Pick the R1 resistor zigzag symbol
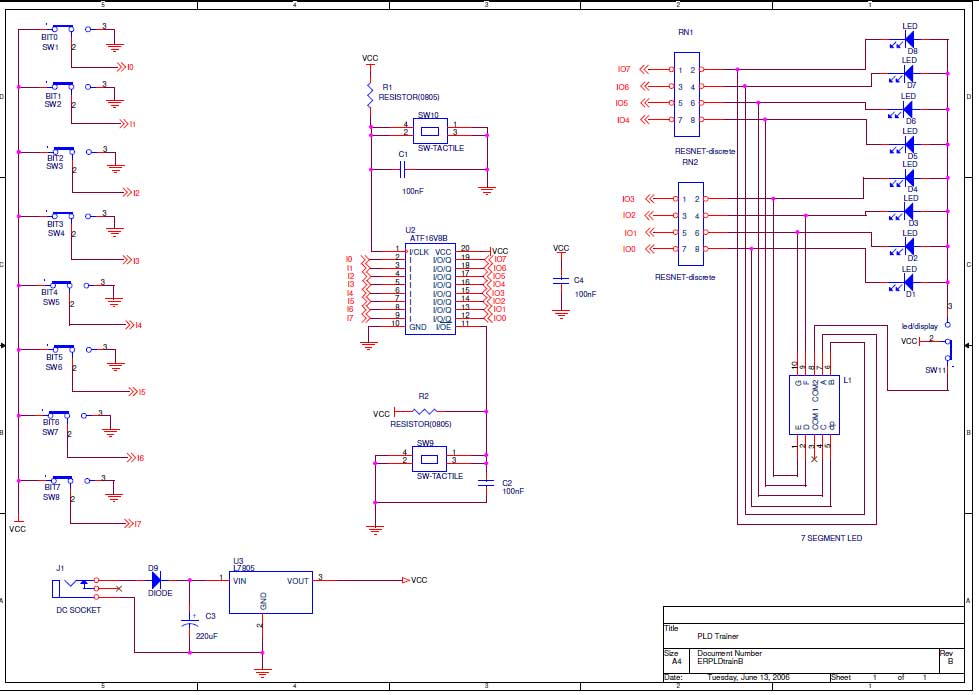The width and height of the screenshot is (979, 695). (x=370, y=95)
